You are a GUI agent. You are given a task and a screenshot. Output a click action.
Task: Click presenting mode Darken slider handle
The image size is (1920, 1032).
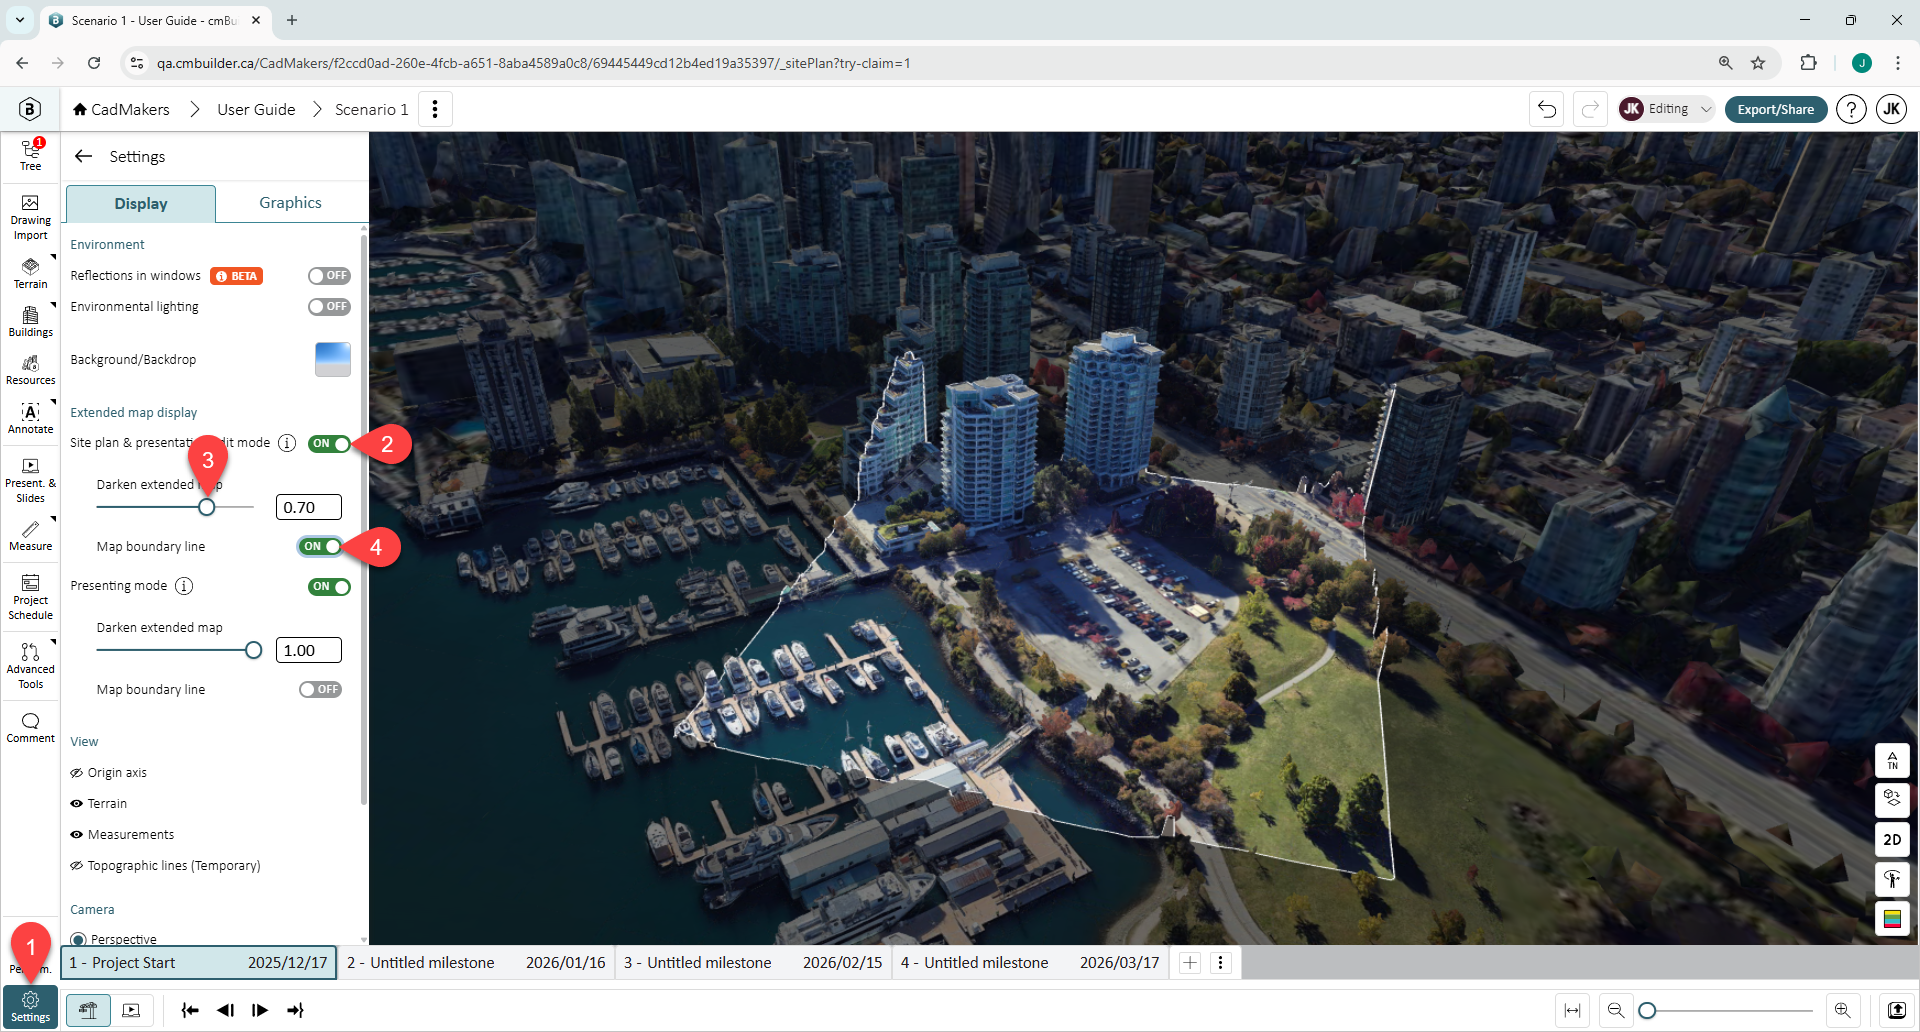(x=253, y=650)
